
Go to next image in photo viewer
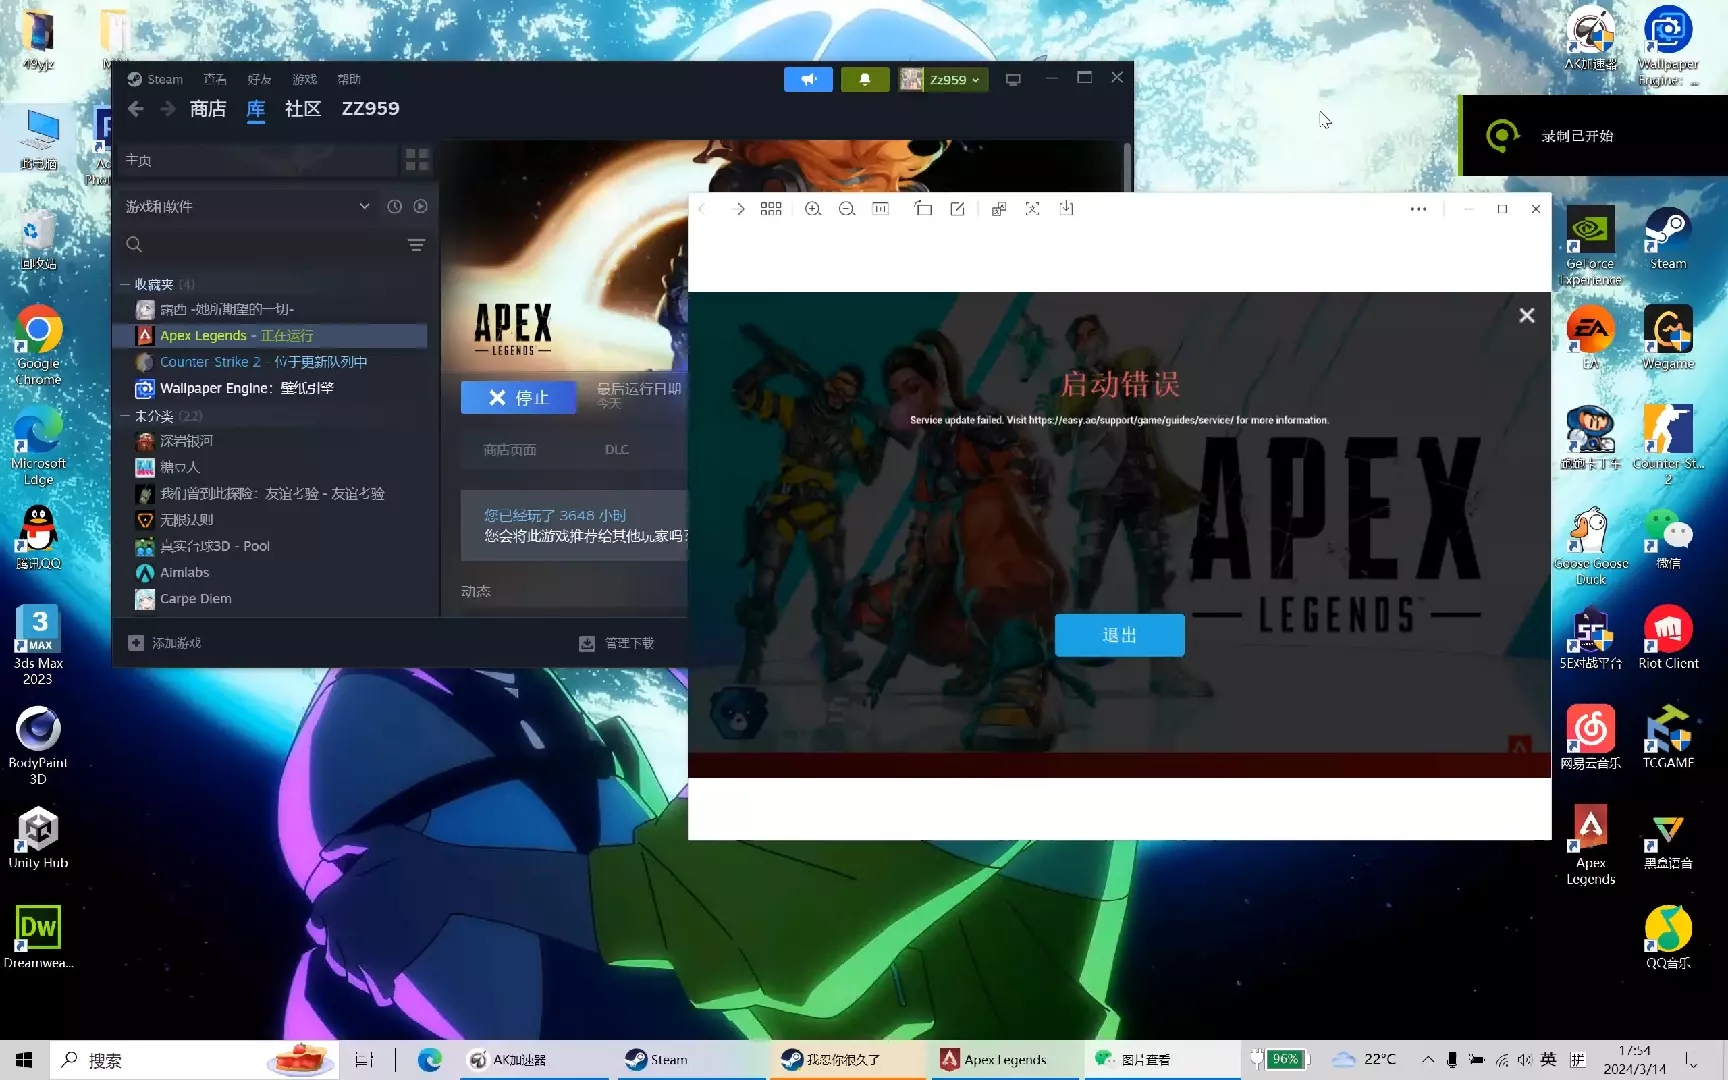pos(739,209)
